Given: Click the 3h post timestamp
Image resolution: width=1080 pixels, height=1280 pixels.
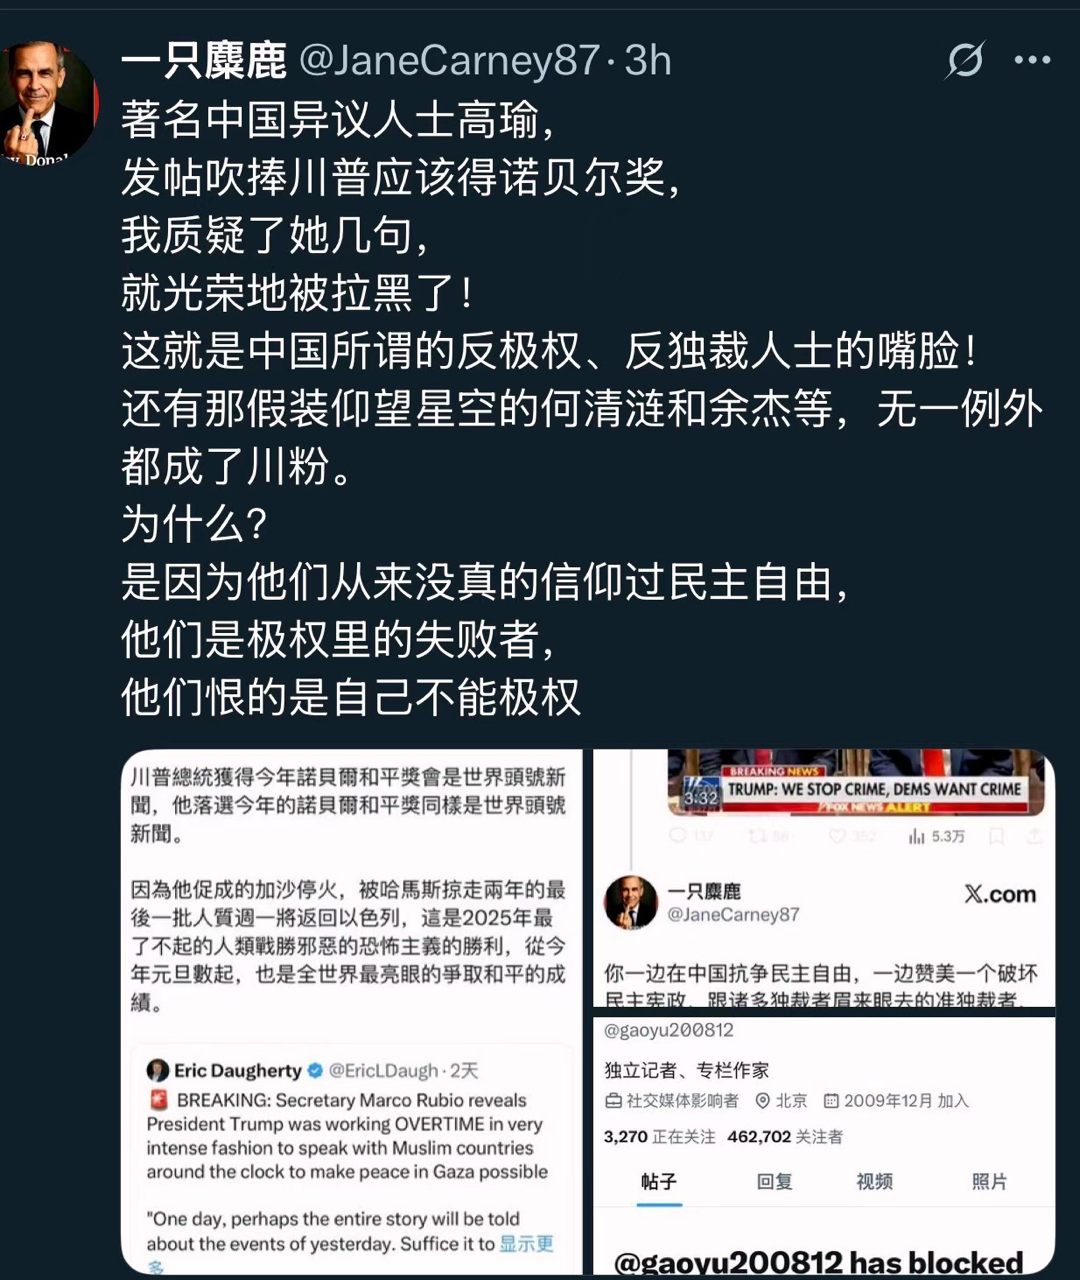Looking at the screenshot, I should 648,61.
